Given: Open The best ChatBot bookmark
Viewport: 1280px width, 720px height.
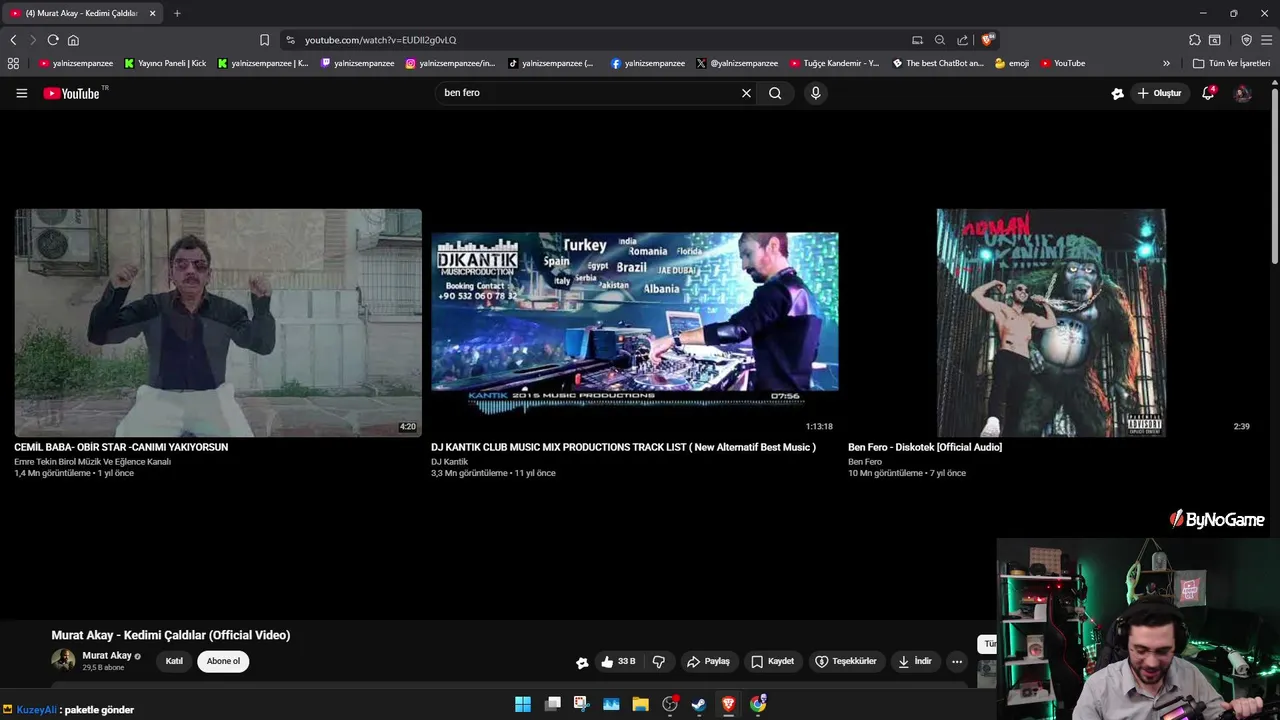Looking at the screenshot, I should click(x=938, y=63).
